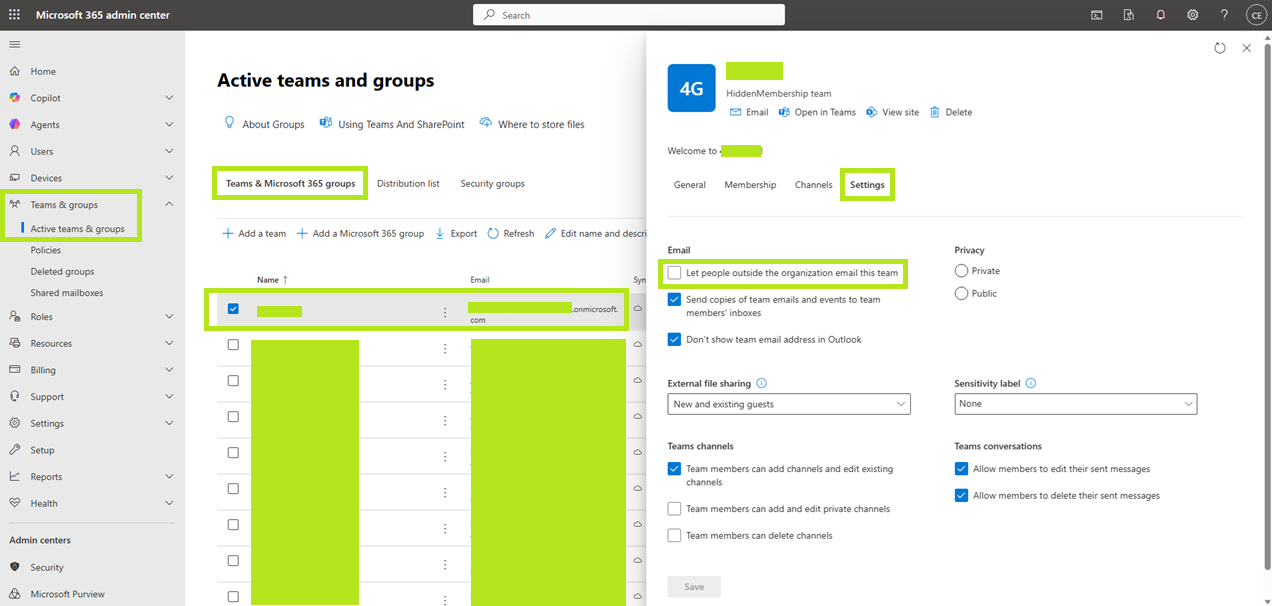
Task: Select Teams & Microsoft 365 groups tab
Action: (x=290, y=184)
